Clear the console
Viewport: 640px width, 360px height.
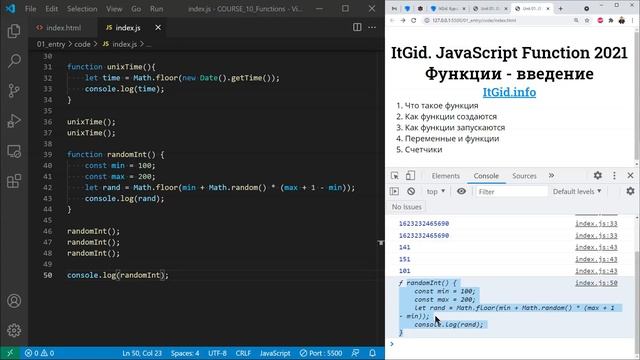click(x=411, y=191)
